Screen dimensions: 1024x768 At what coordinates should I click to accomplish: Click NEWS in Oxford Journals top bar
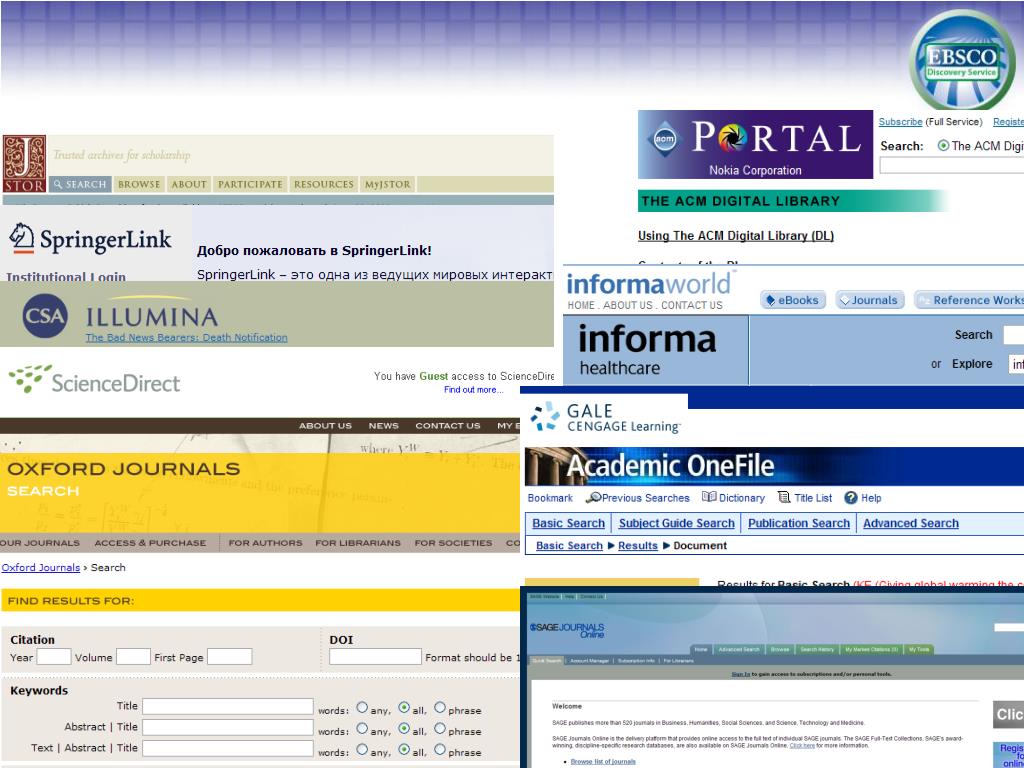pyautogui.click(x=383, y=426)
